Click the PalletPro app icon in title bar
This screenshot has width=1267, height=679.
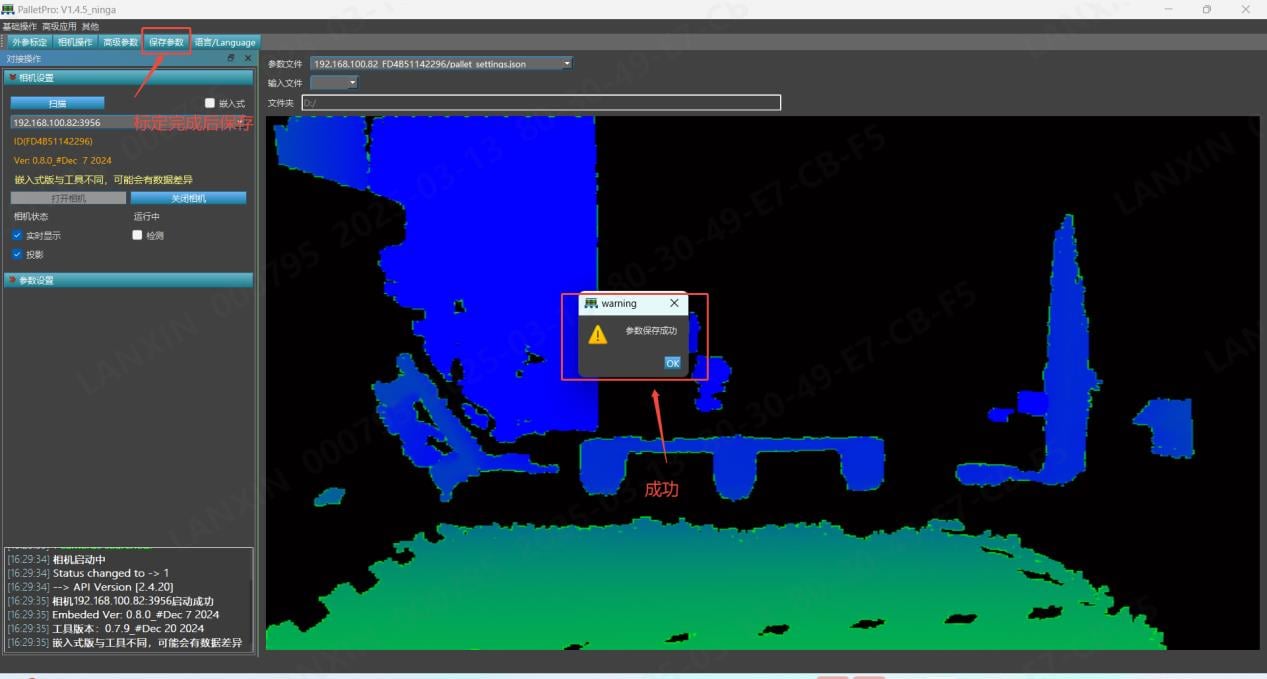8,9
